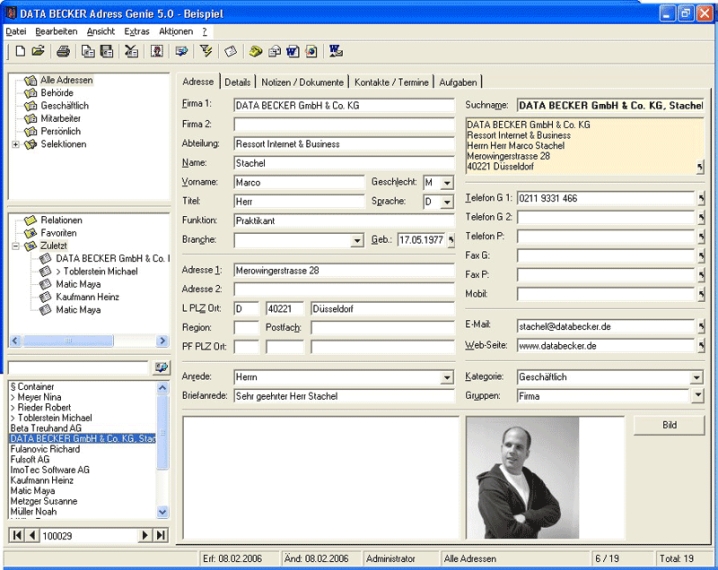This screenshot has height=570, width=718.
Task: Click the Telefon G 1 input field
Action: coord(604,198)
